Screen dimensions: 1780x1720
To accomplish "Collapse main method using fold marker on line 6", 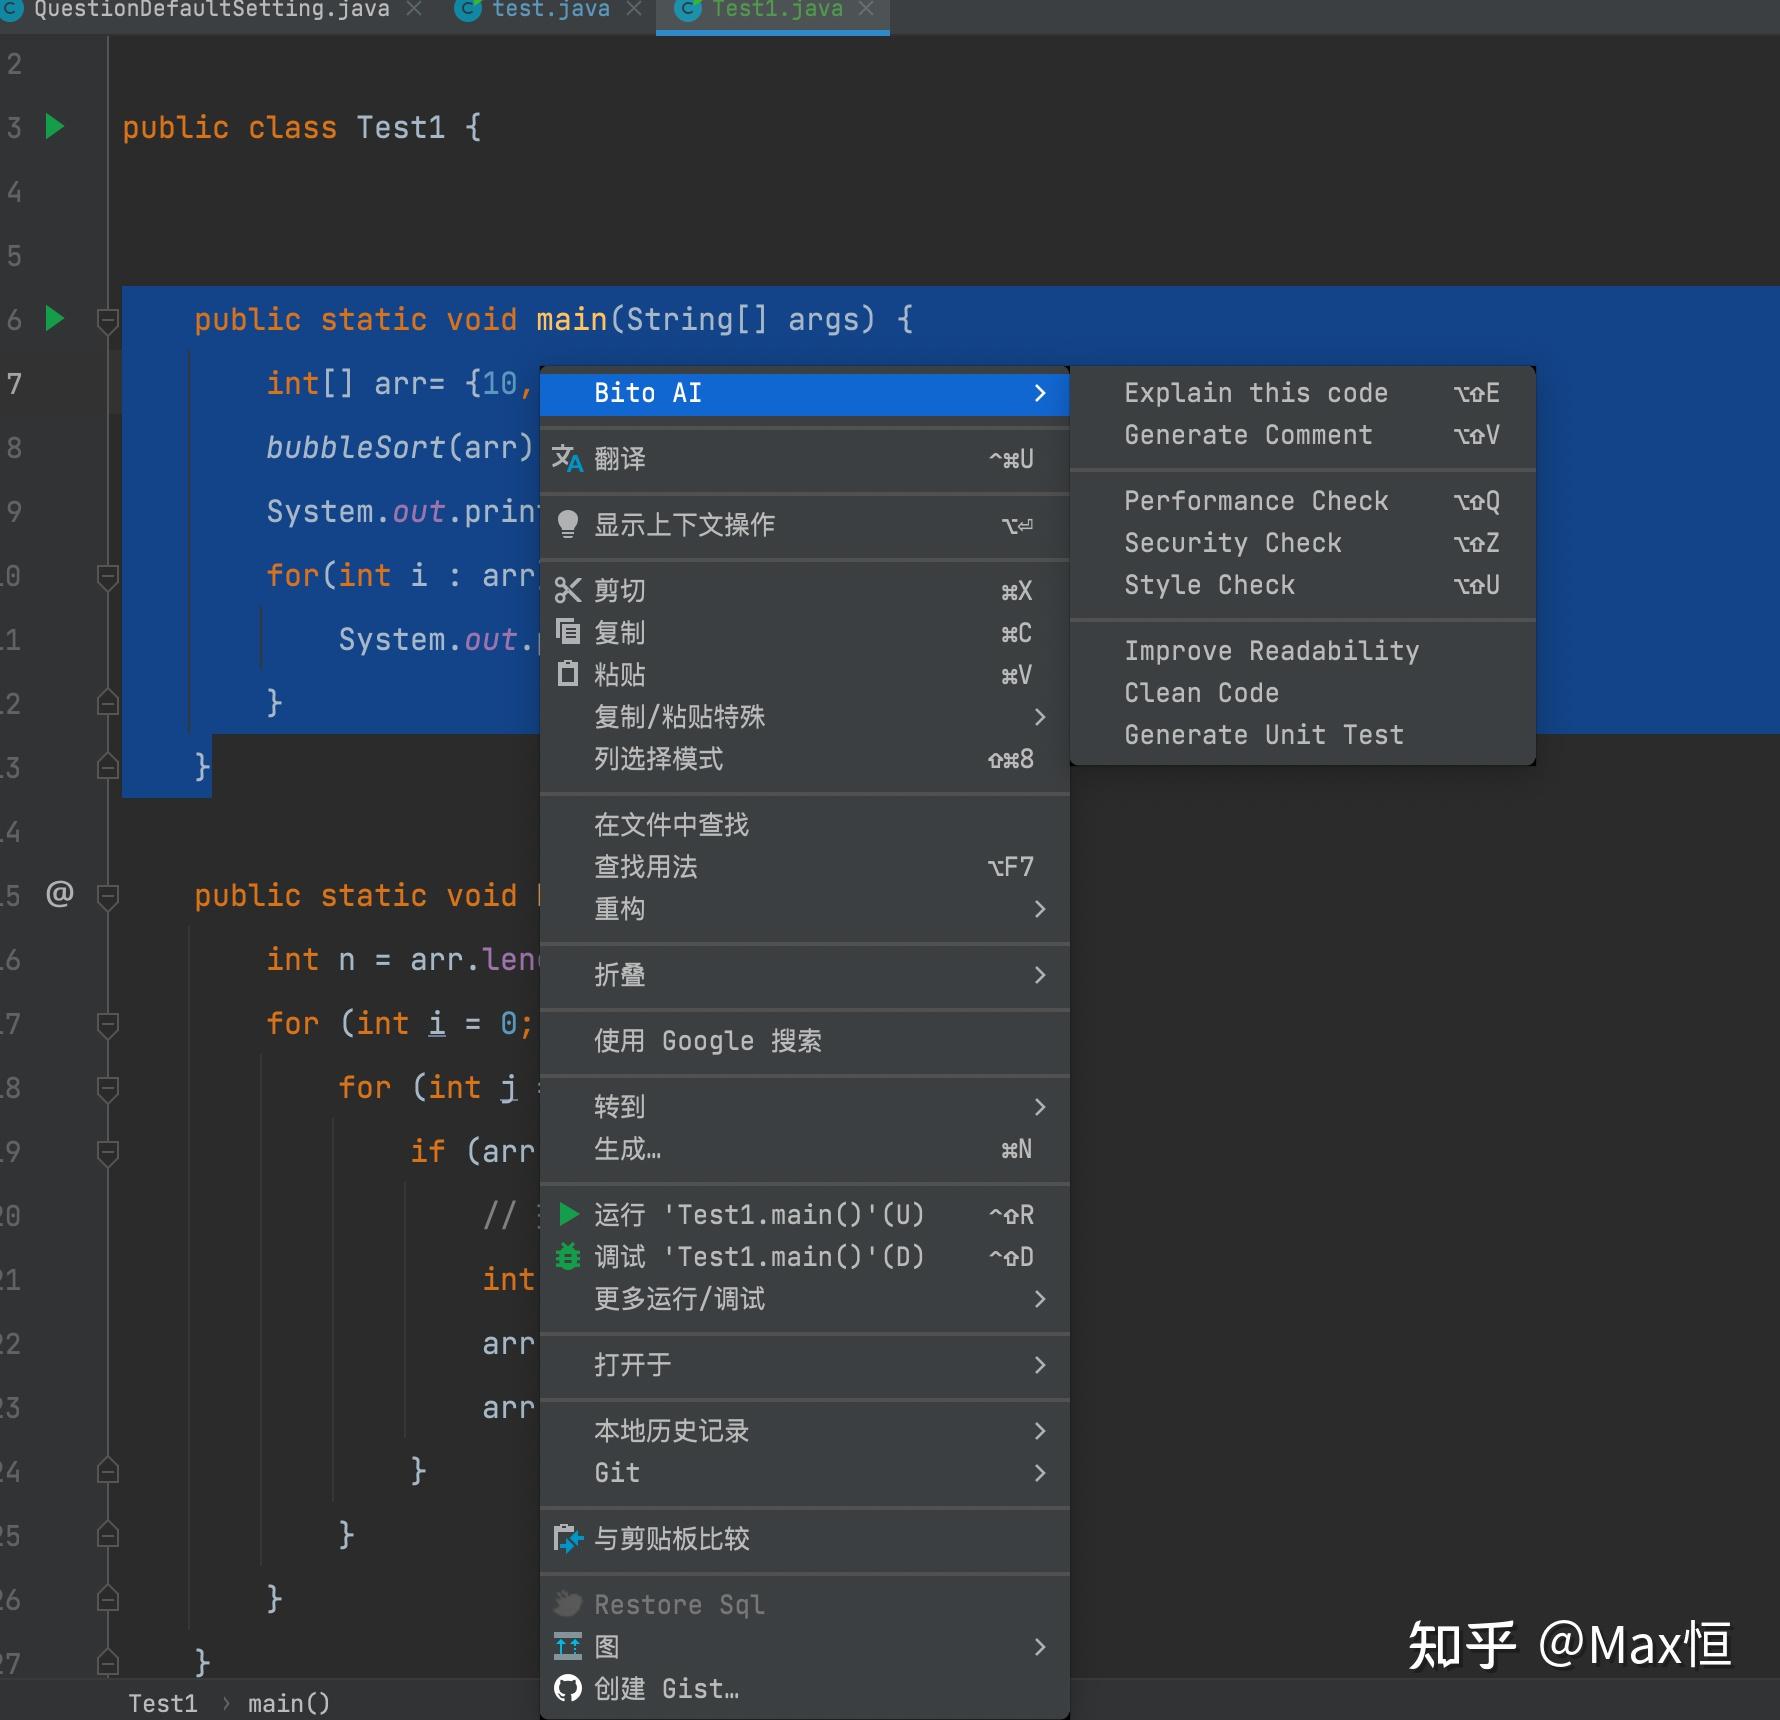I will pyautogui.click(x=108, y=320).
